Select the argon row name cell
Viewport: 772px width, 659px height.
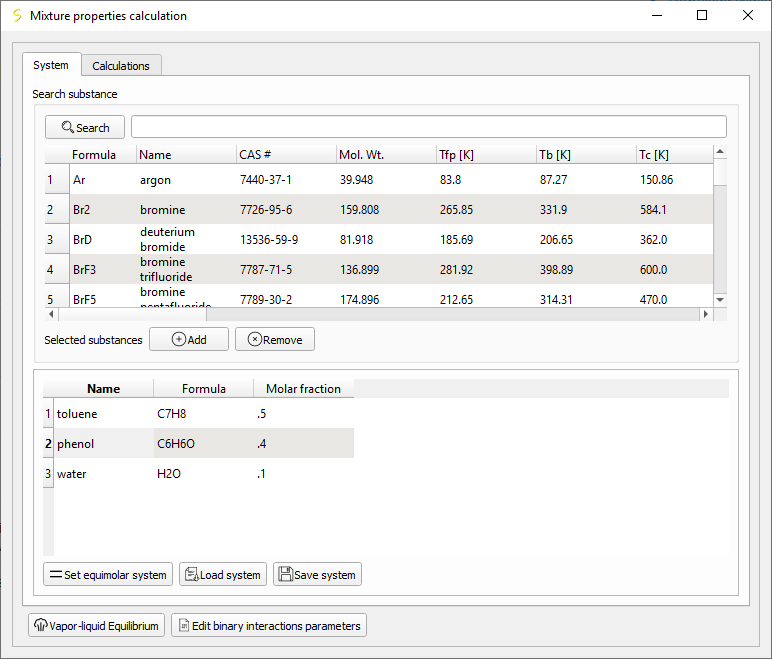coord(186,180)
